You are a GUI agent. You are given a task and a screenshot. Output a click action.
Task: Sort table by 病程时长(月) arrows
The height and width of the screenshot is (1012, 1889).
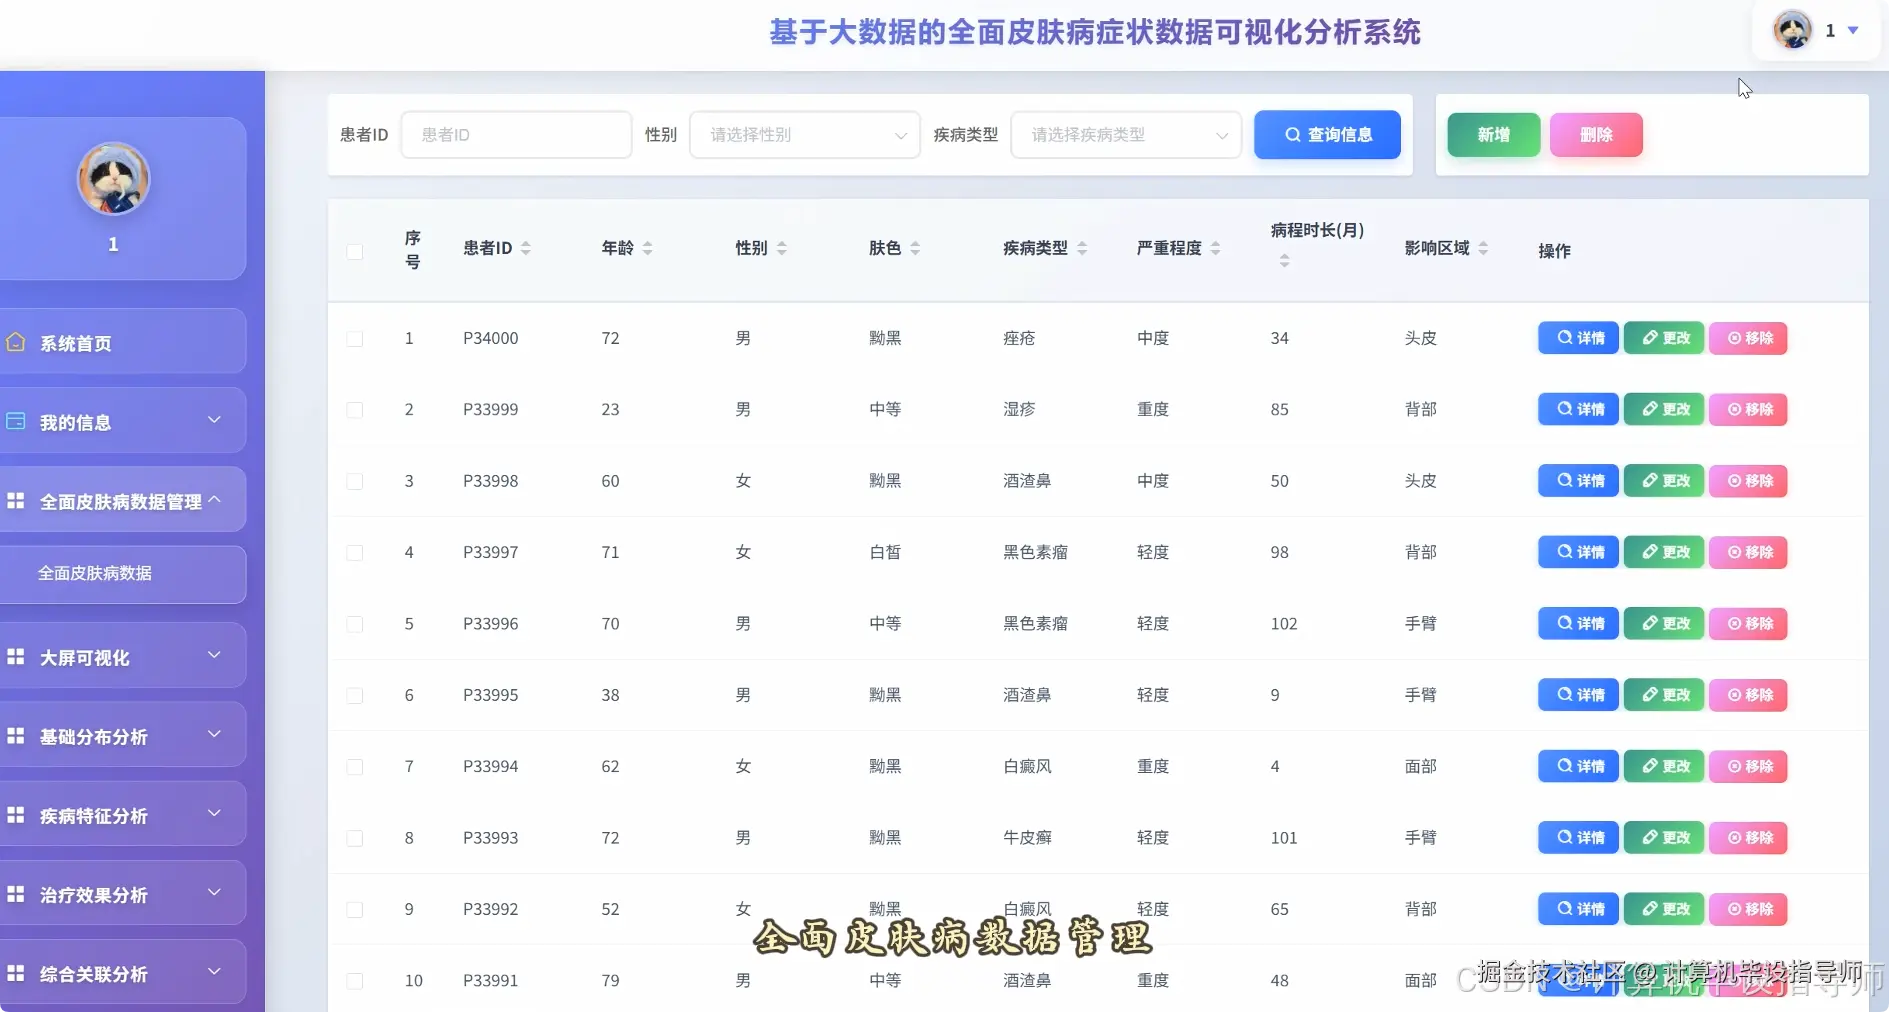pos(1284,261)
